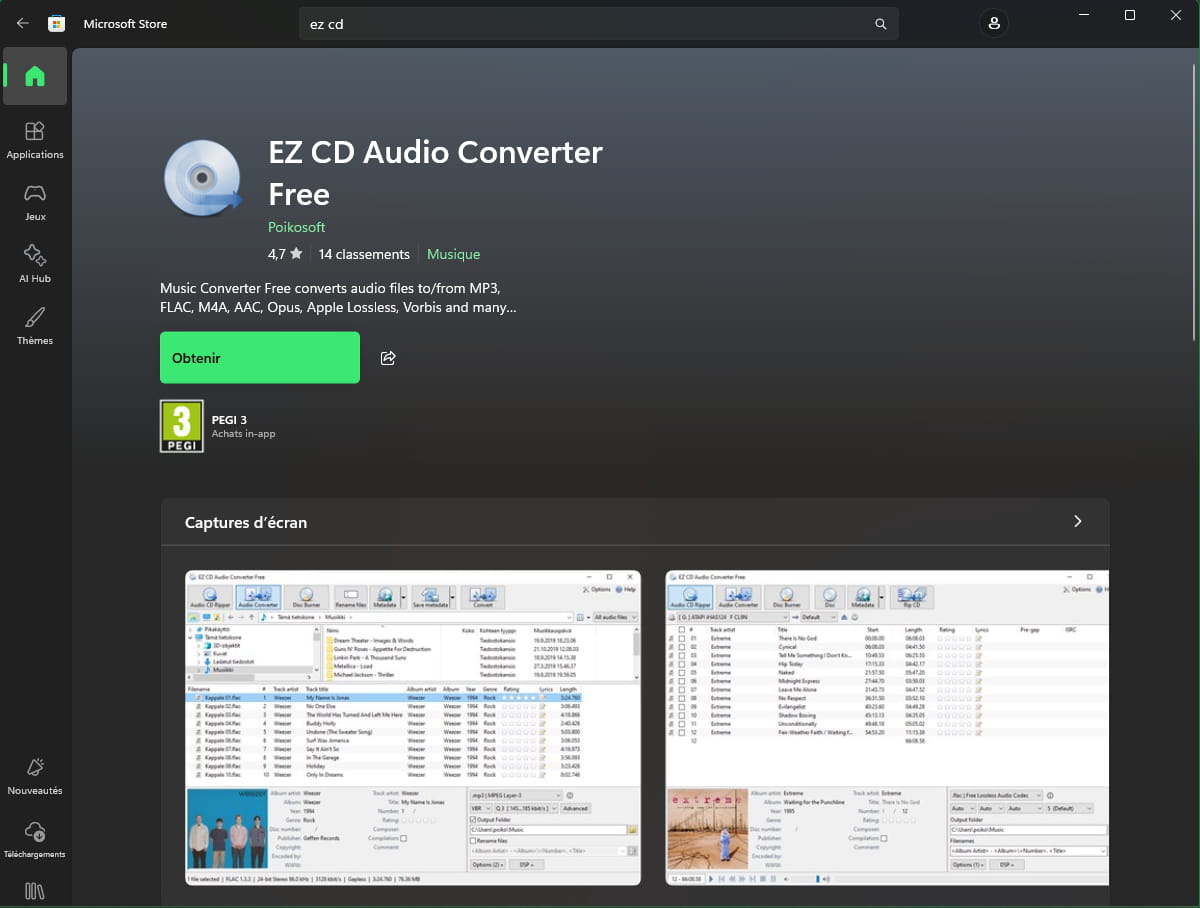Screen dimensions: 1200x908
Task: Open the second screenshot showing Audio CD Ripper
Action: [x=887, y=727]
